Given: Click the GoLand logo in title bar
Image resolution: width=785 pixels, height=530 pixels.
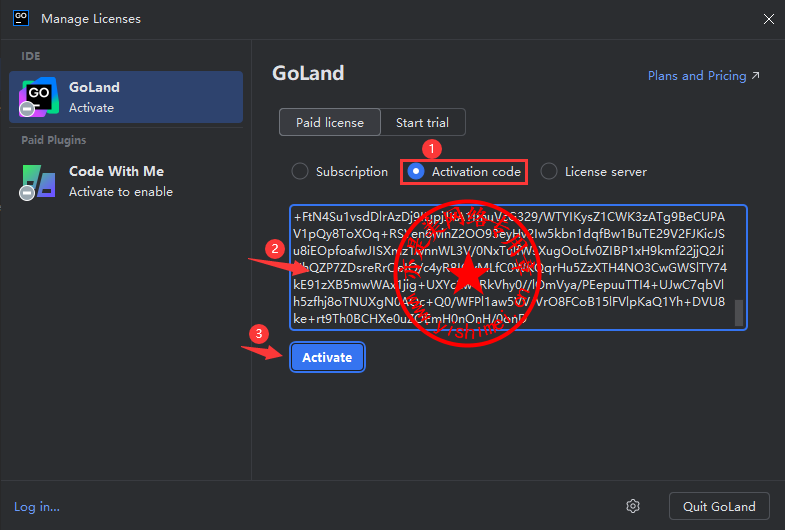Looking at the screenshot, I should coord(21,19).
